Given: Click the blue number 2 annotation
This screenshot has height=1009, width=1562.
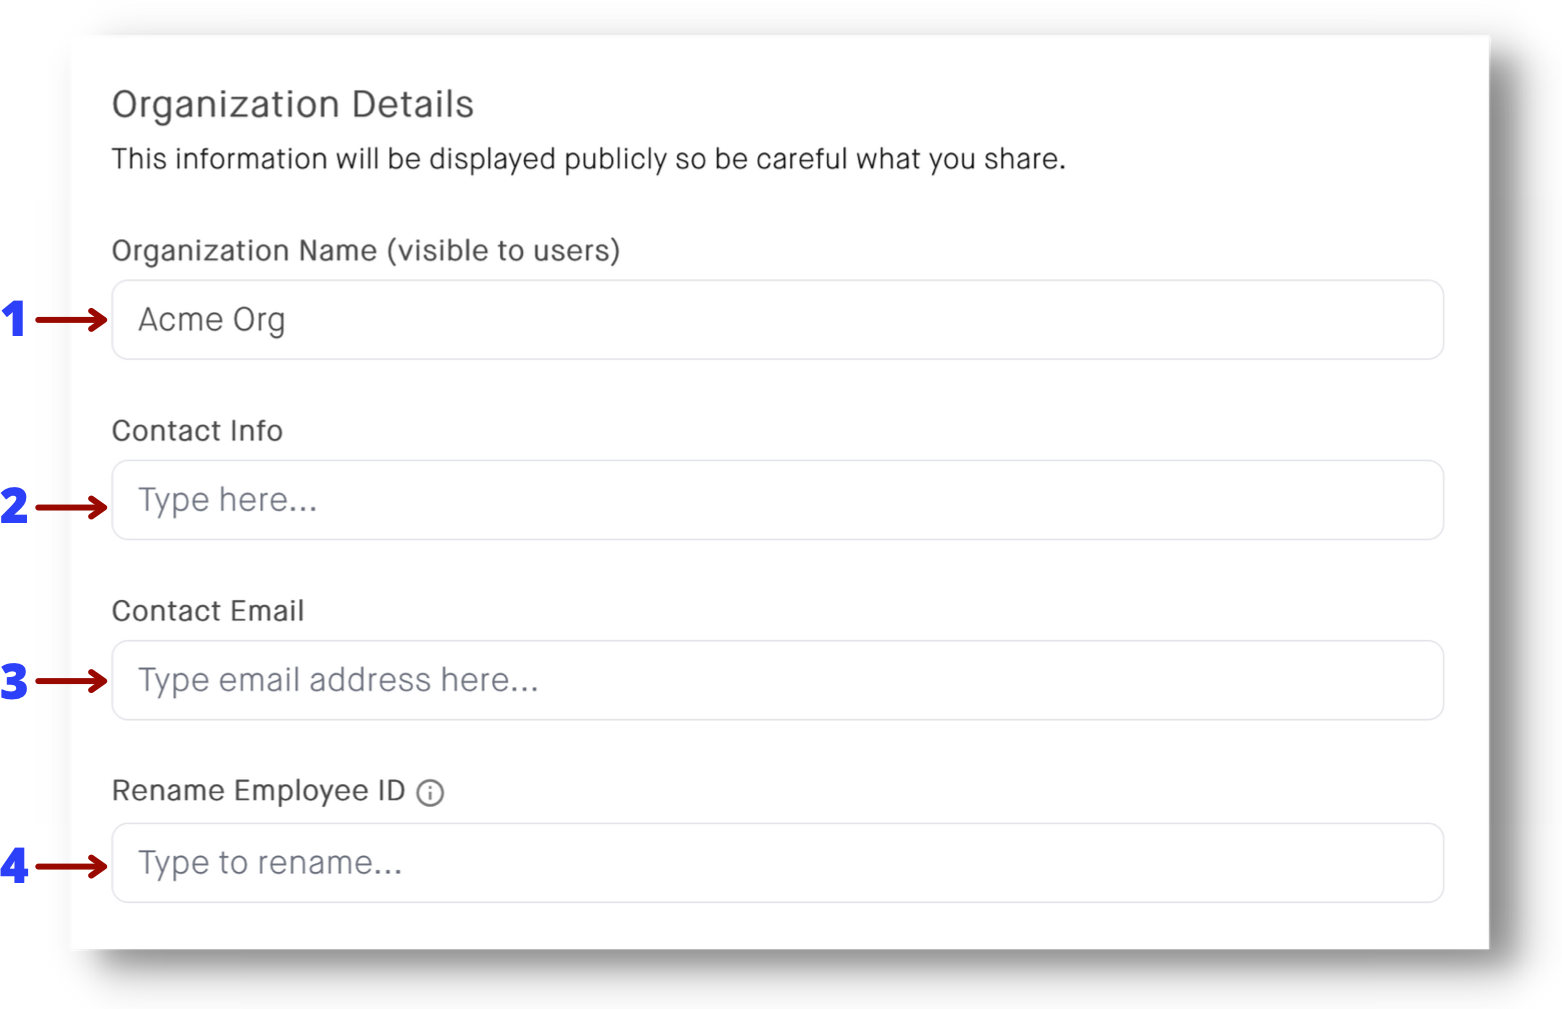Looking at the screenshot, I should (14, 506).
